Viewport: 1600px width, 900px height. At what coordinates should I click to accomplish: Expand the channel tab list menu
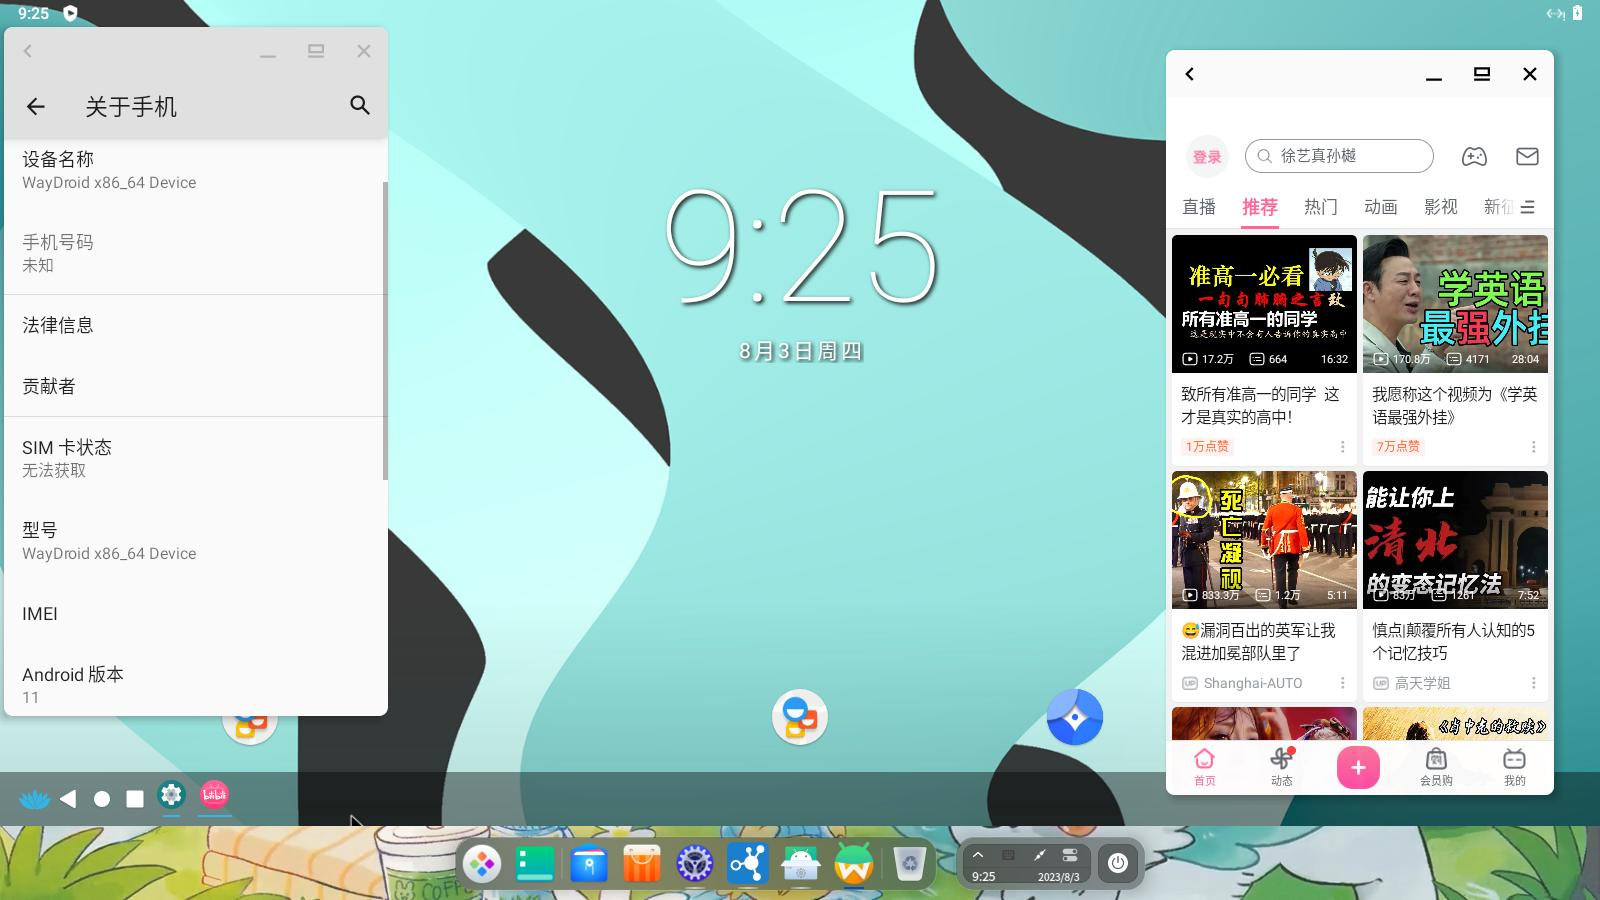tap(1528, 207)
